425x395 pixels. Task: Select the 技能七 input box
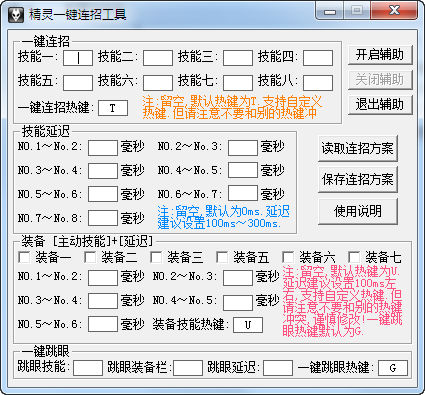pos(238,83)
